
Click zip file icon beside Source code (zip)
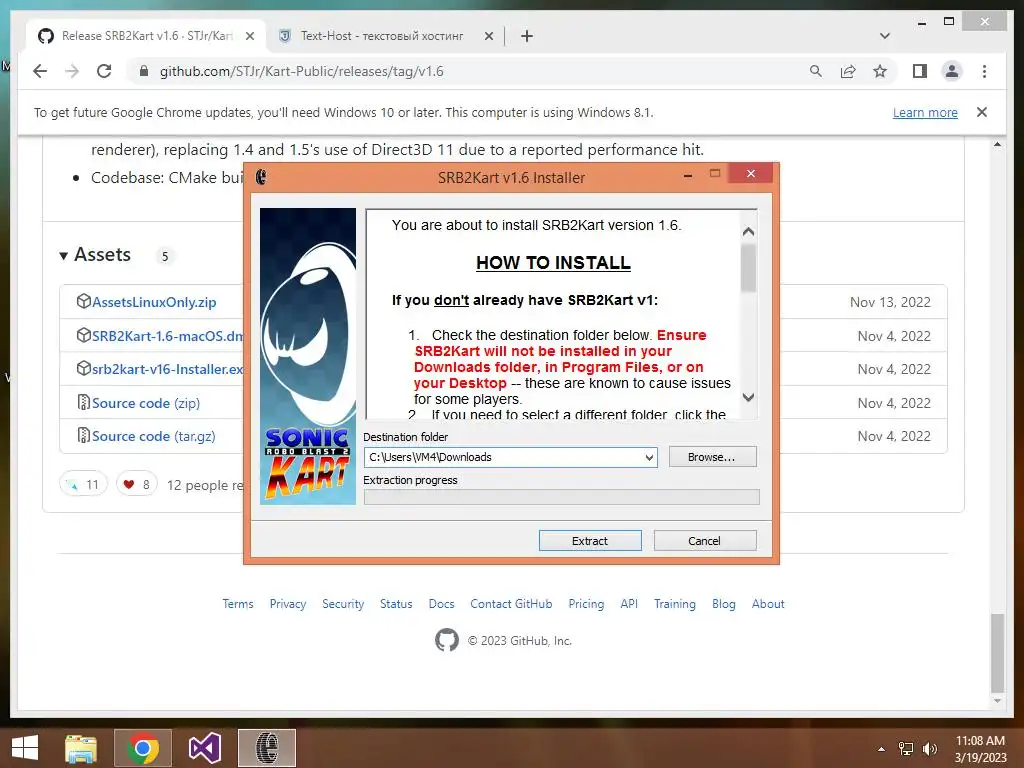click(x=84, y=402)
